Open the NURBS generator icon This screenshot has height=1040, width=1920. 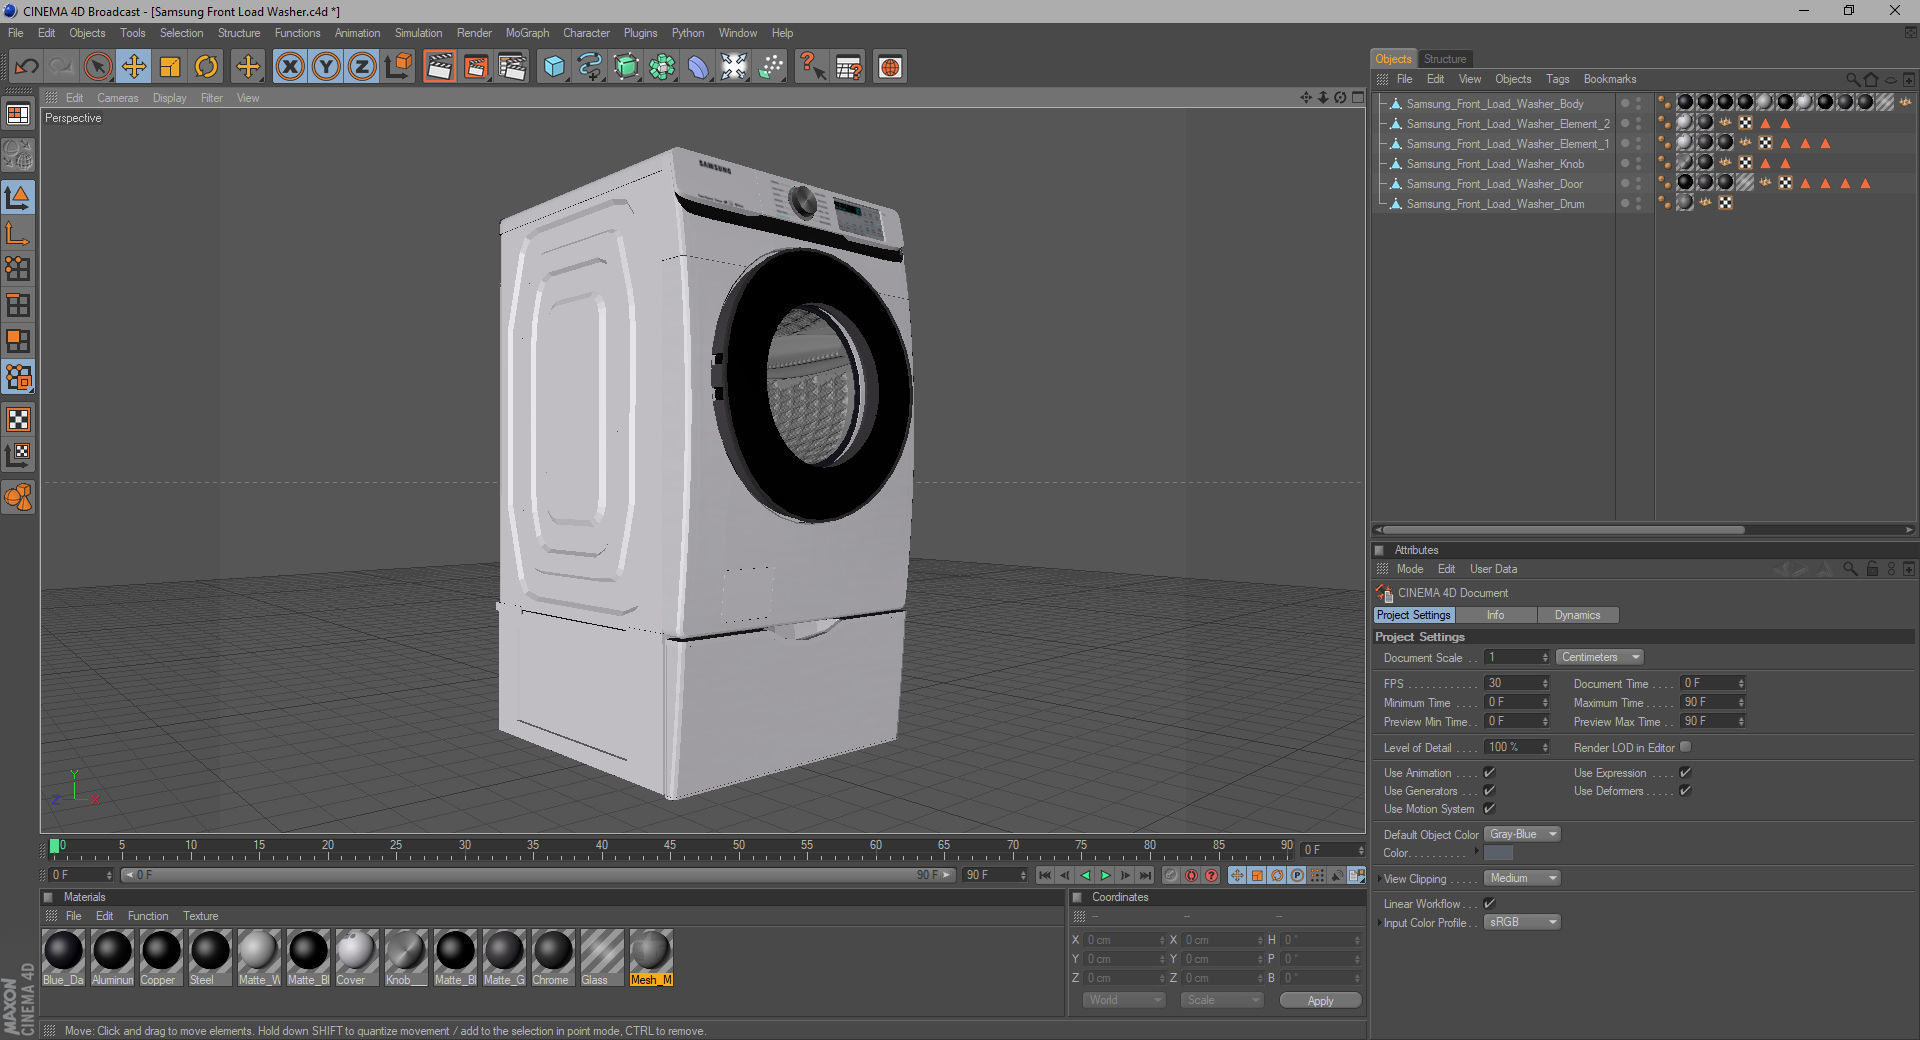pyautogui.click(x=626, y=67)
